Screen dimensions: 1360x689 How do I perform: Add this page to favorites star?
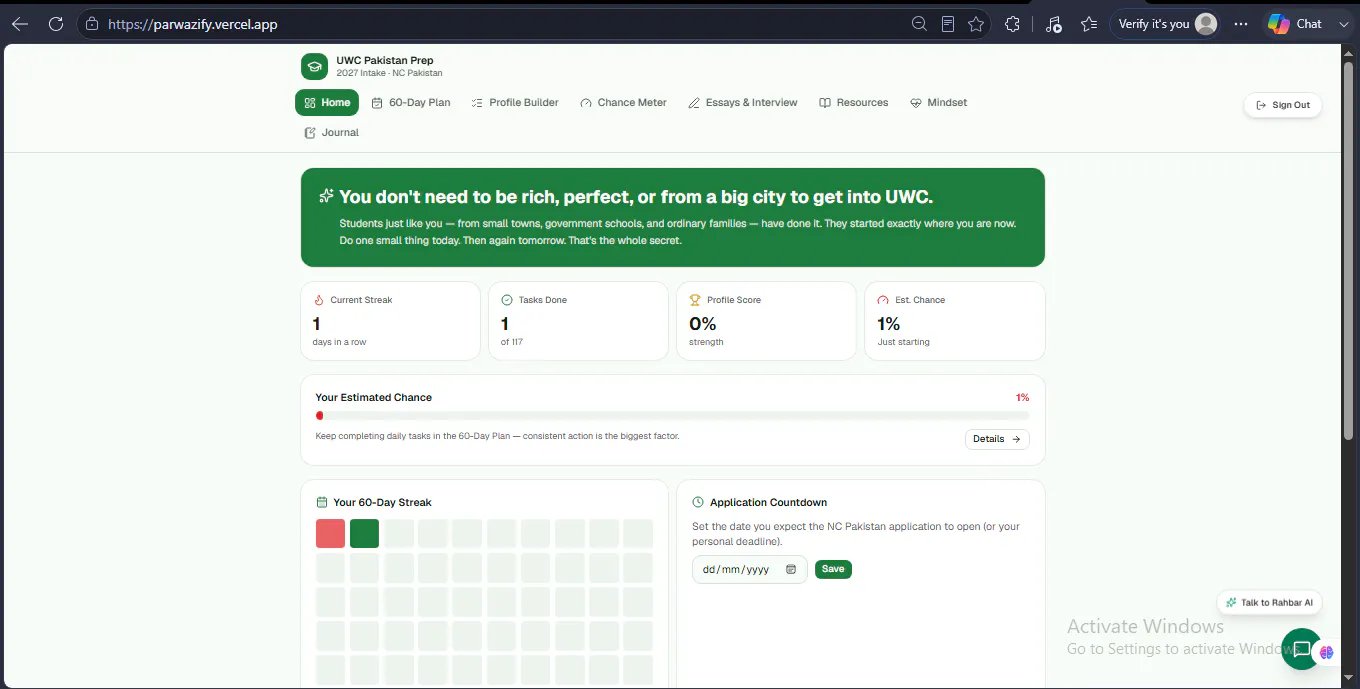tap(976, 24)
